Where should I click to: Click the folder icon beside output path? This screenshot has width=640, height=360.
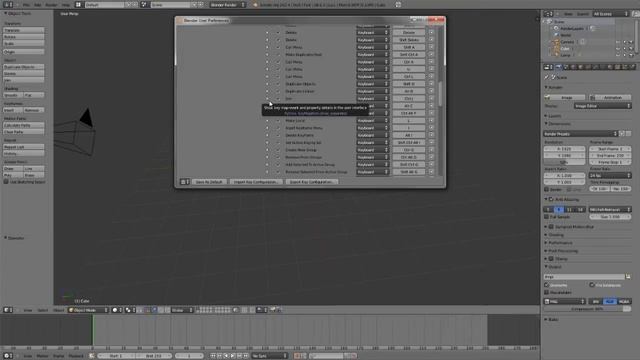point(628,277)
